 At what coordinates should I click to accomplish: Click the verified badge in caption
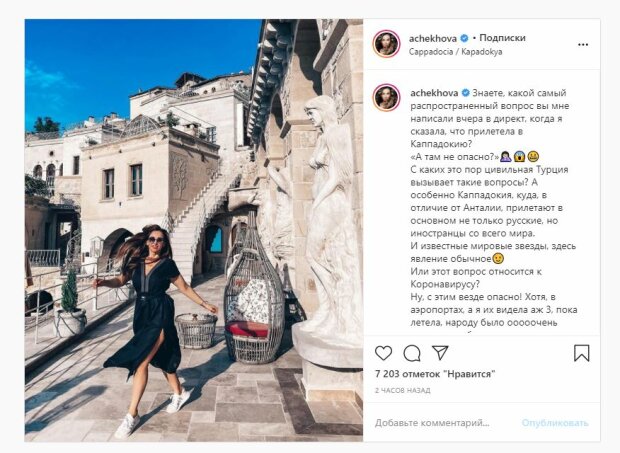tap(465, 93)
